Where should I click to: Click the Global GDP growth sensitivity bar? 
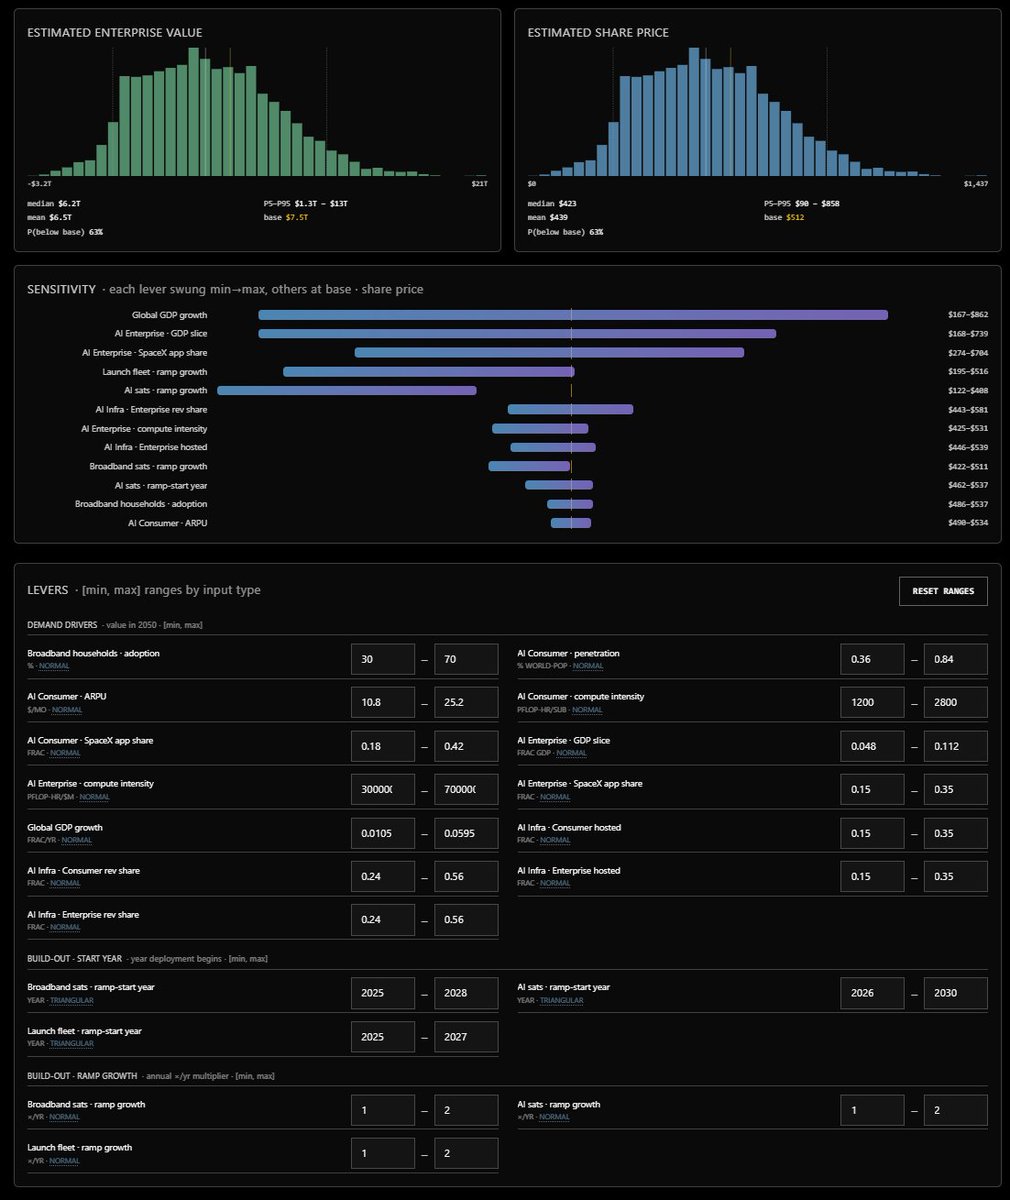pos(573,315)
